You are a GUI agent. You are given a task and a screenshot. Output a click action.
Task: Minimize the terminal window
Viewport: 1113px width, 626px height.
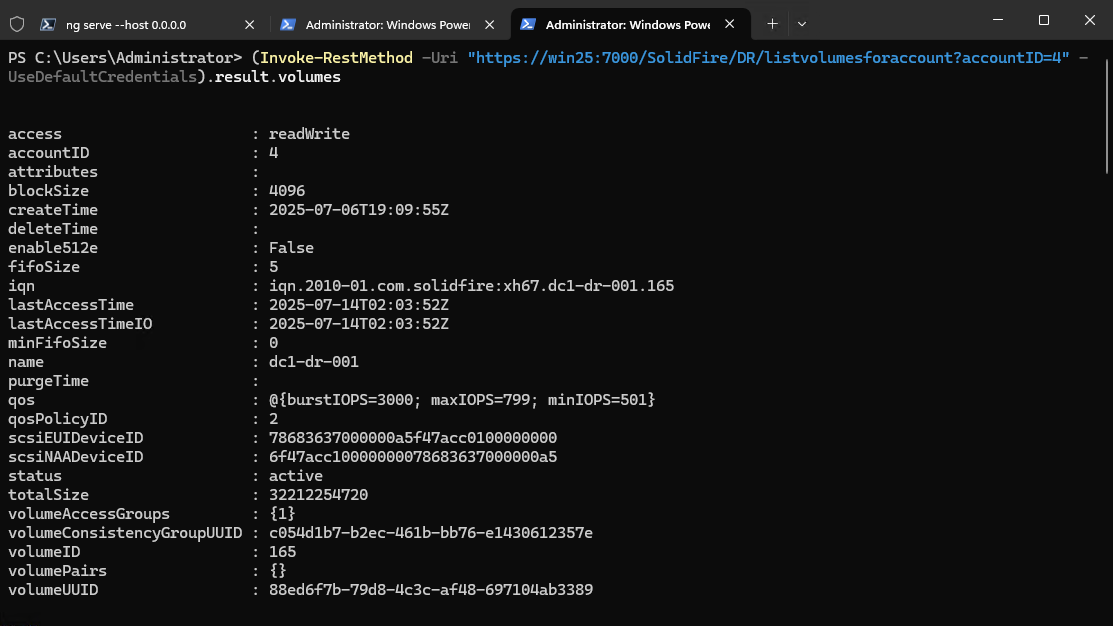point(998,20)
